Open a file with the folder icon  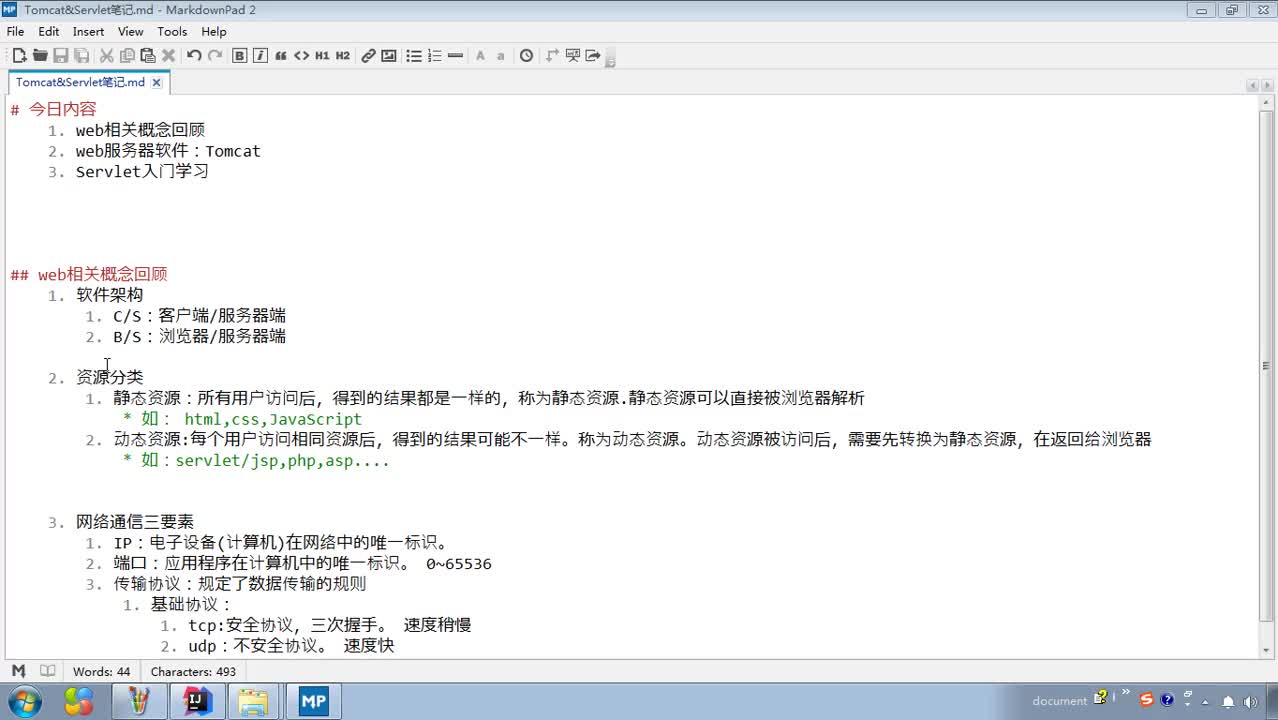(40, 56)
